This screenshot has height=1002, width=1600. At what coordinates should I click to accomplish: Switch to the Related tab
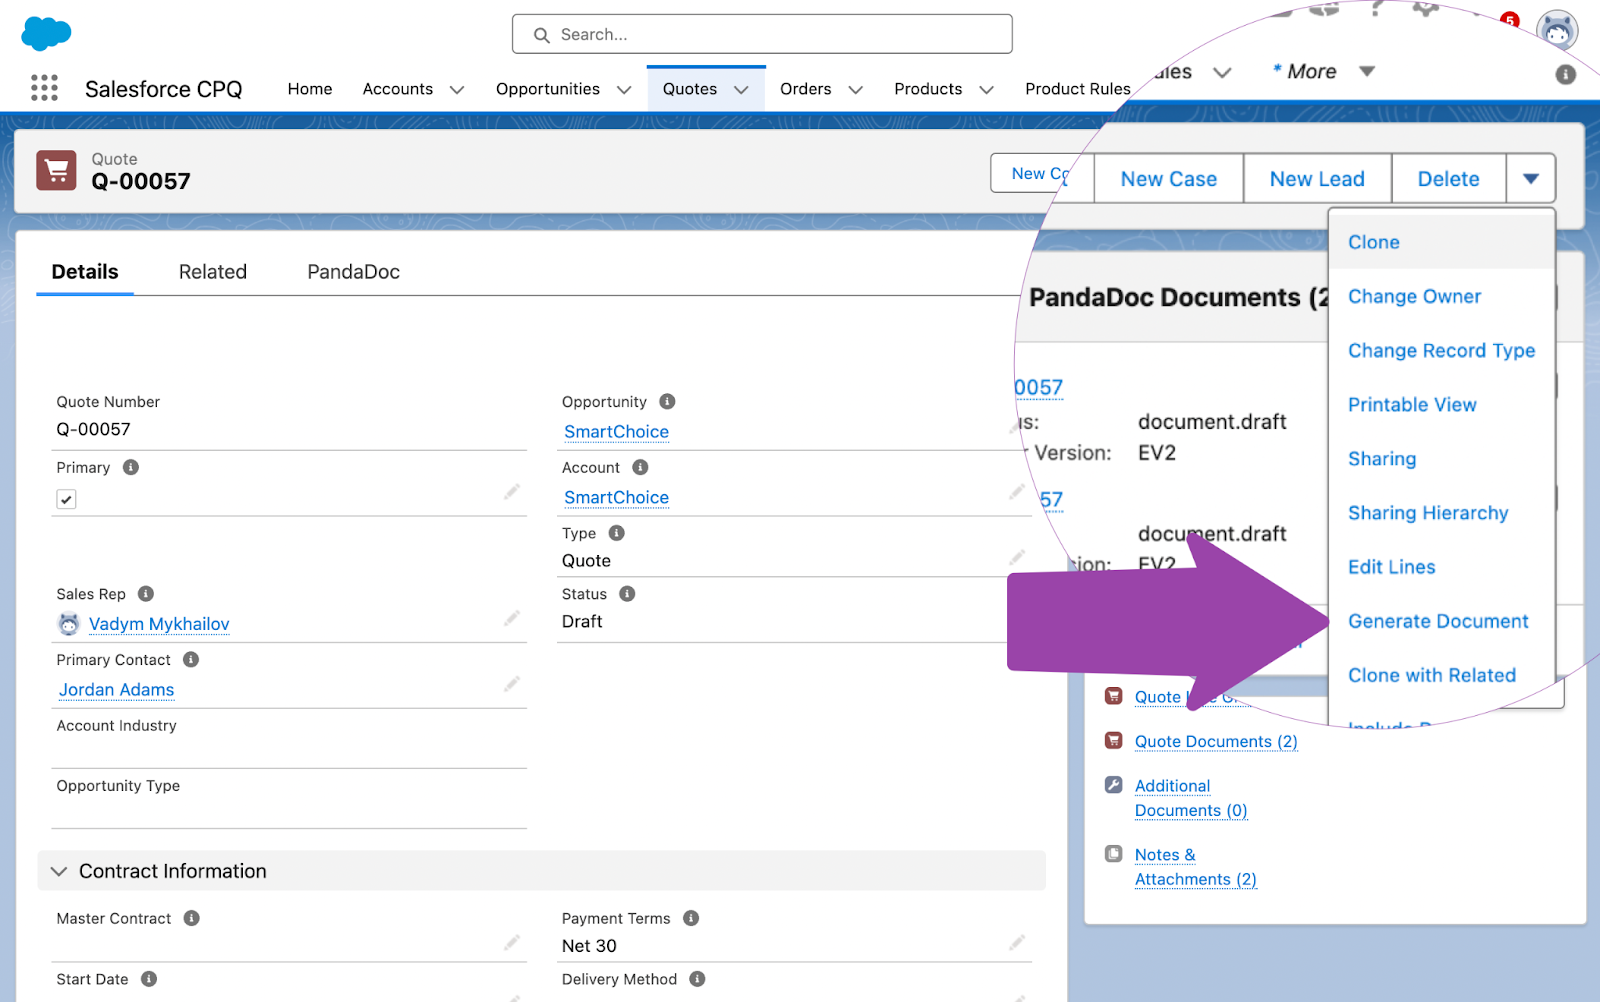[213, 272]
